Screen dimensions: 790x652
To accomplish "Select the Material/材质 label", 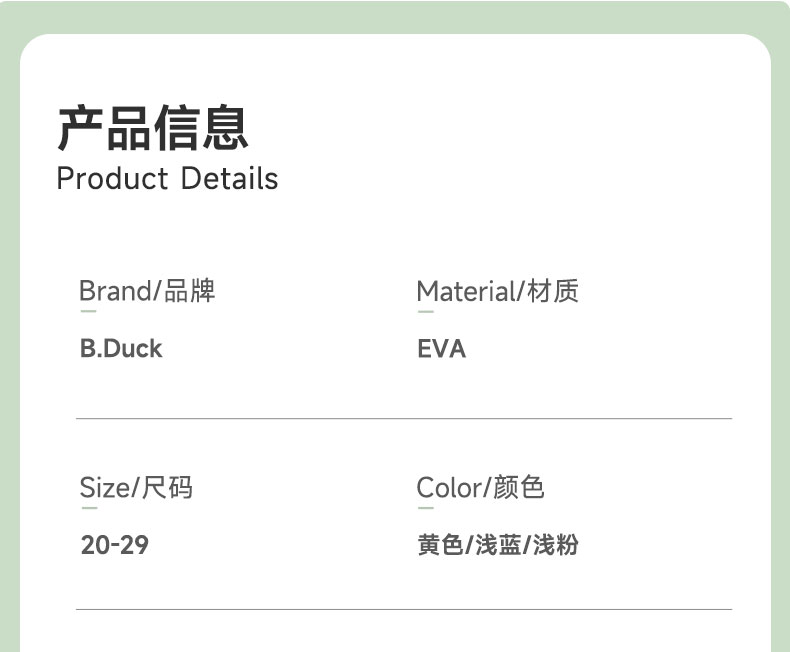I will pyautogui.click(x=497, y=291).
